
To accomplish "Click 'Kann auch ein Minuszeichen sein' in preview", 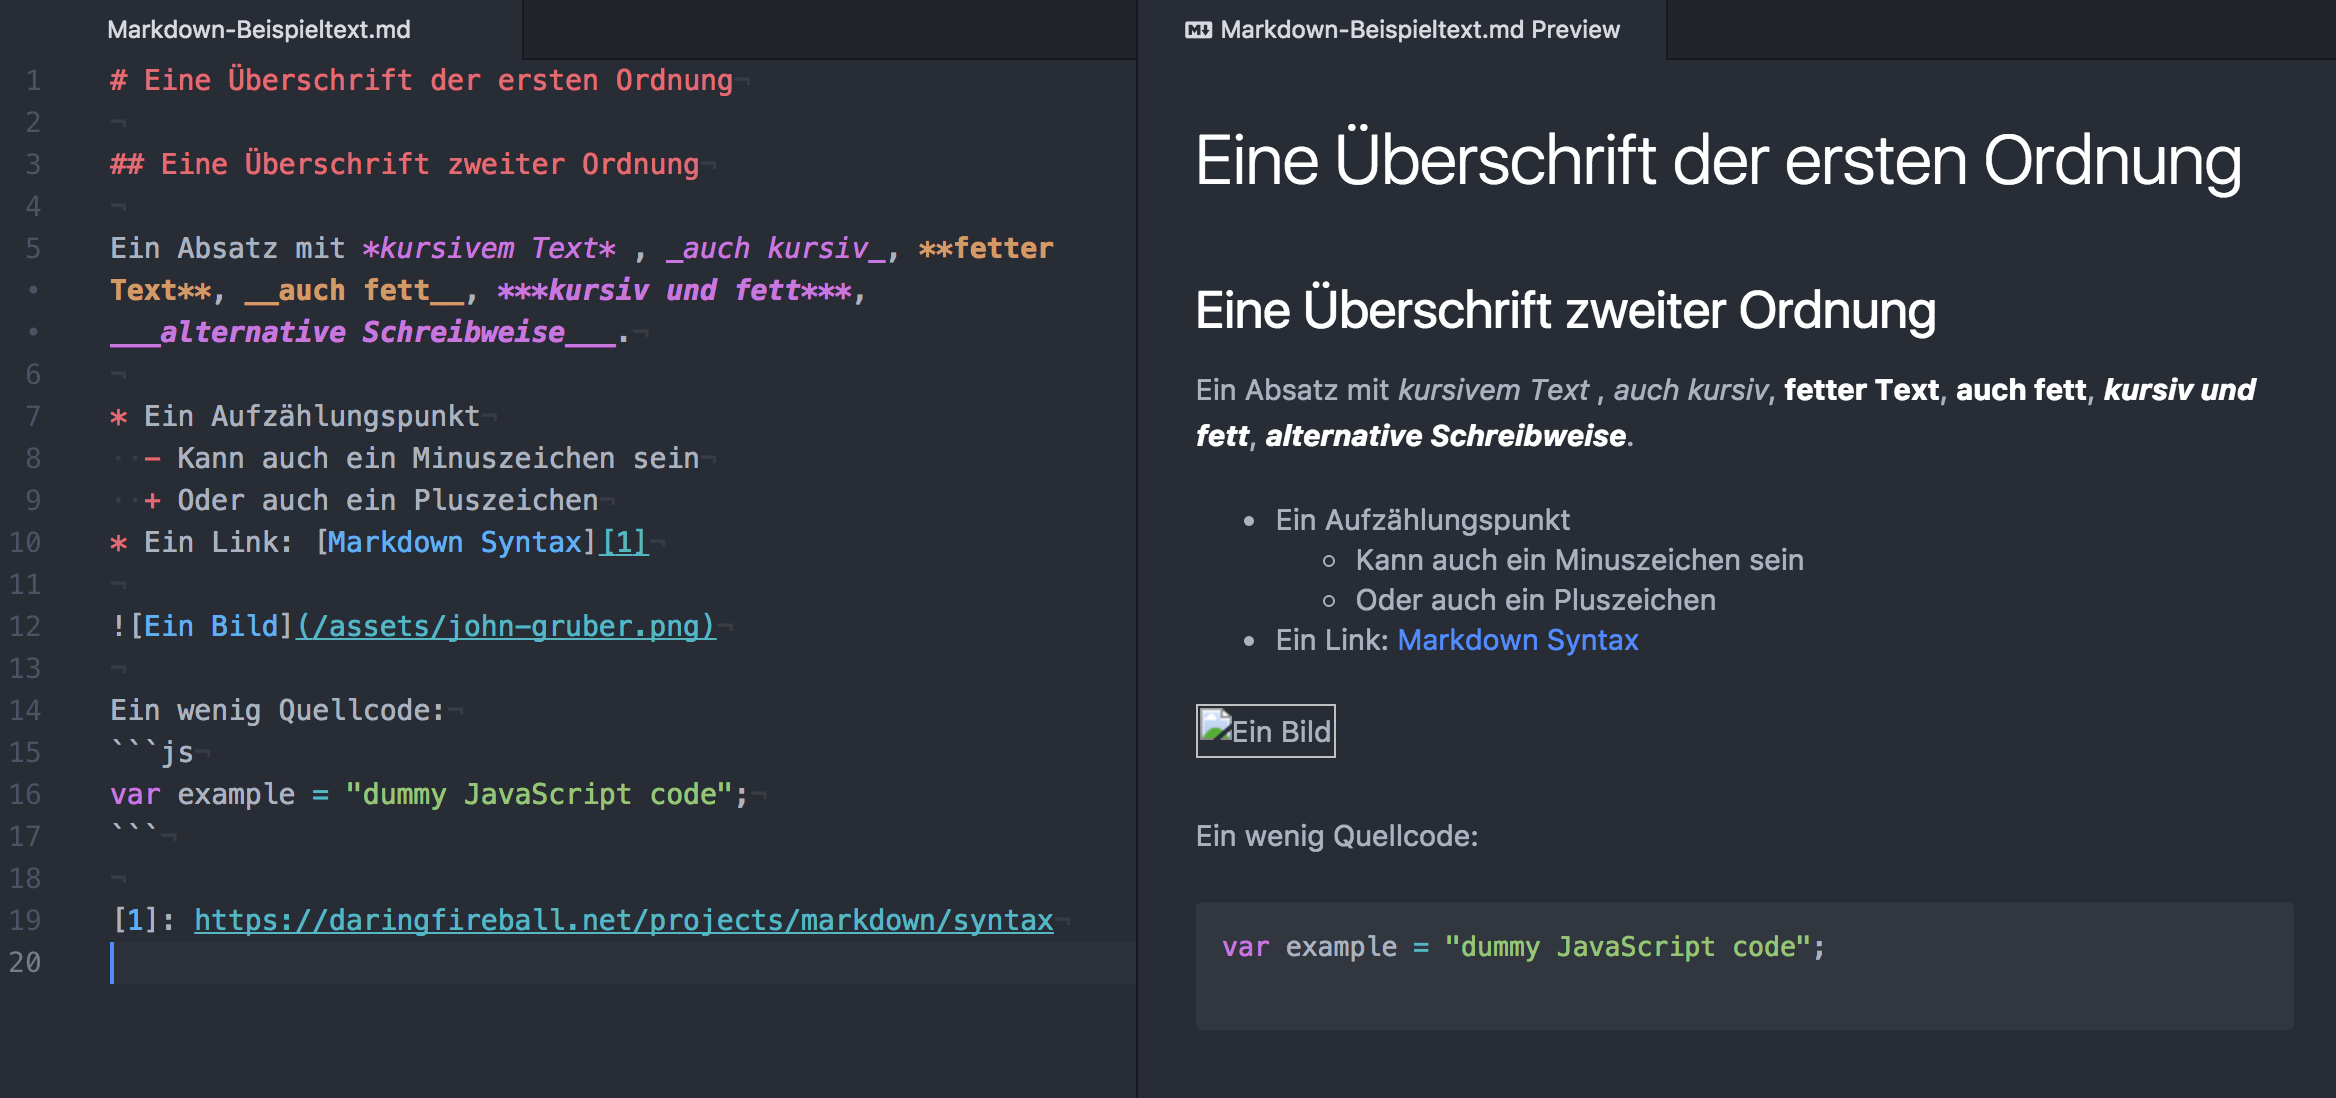I will point(1579,560).
